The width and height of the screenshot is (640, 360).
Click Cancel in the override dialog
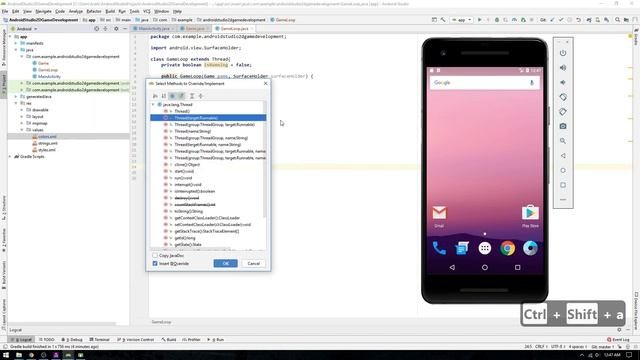(x=253, y=264)
